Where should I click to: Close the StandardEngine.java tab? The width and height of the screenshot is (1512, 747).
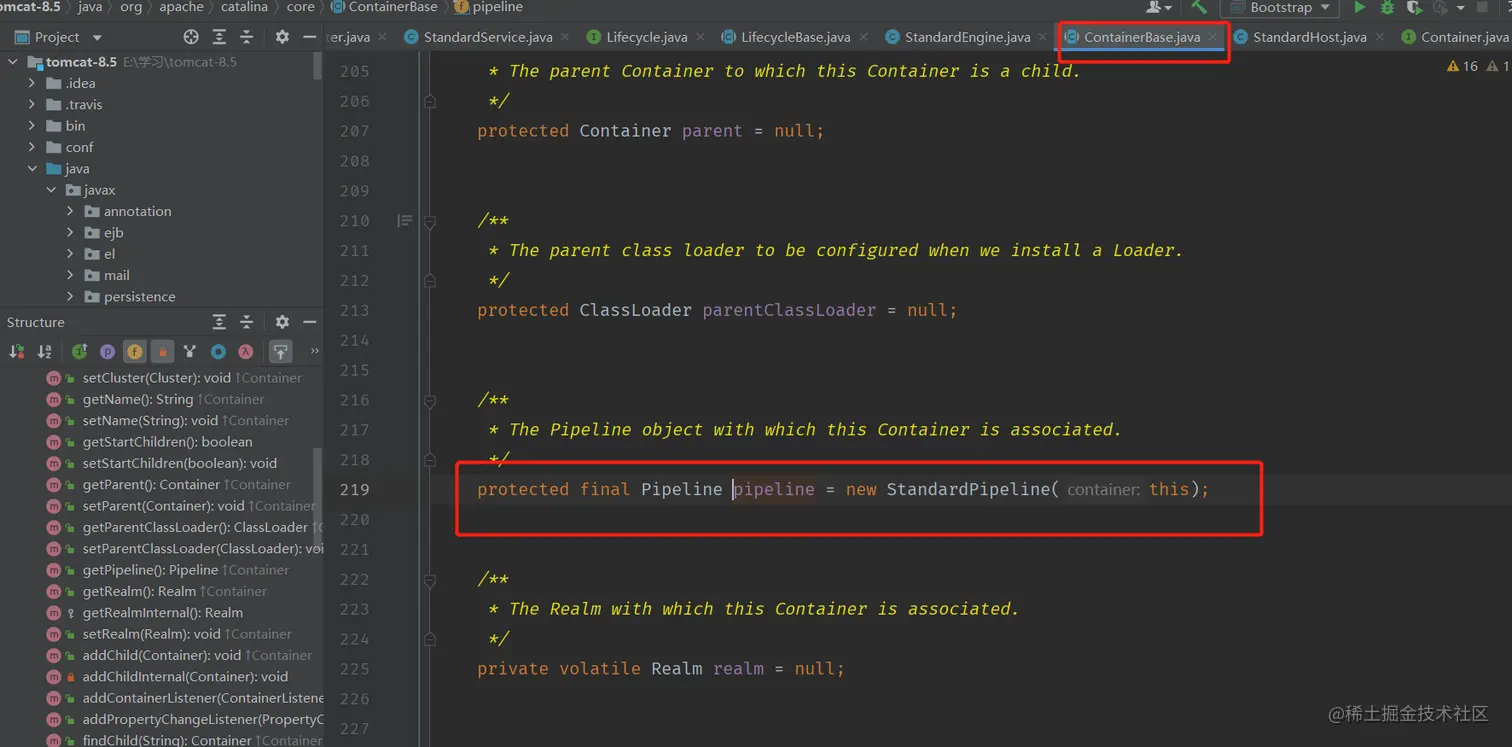click(1042, 37)
